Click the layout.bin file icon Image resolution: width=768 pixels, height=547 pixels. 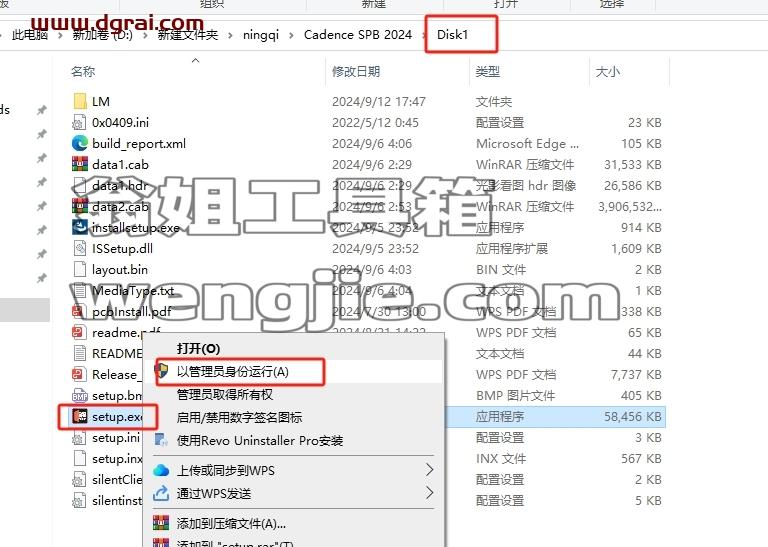pos(79,270)
